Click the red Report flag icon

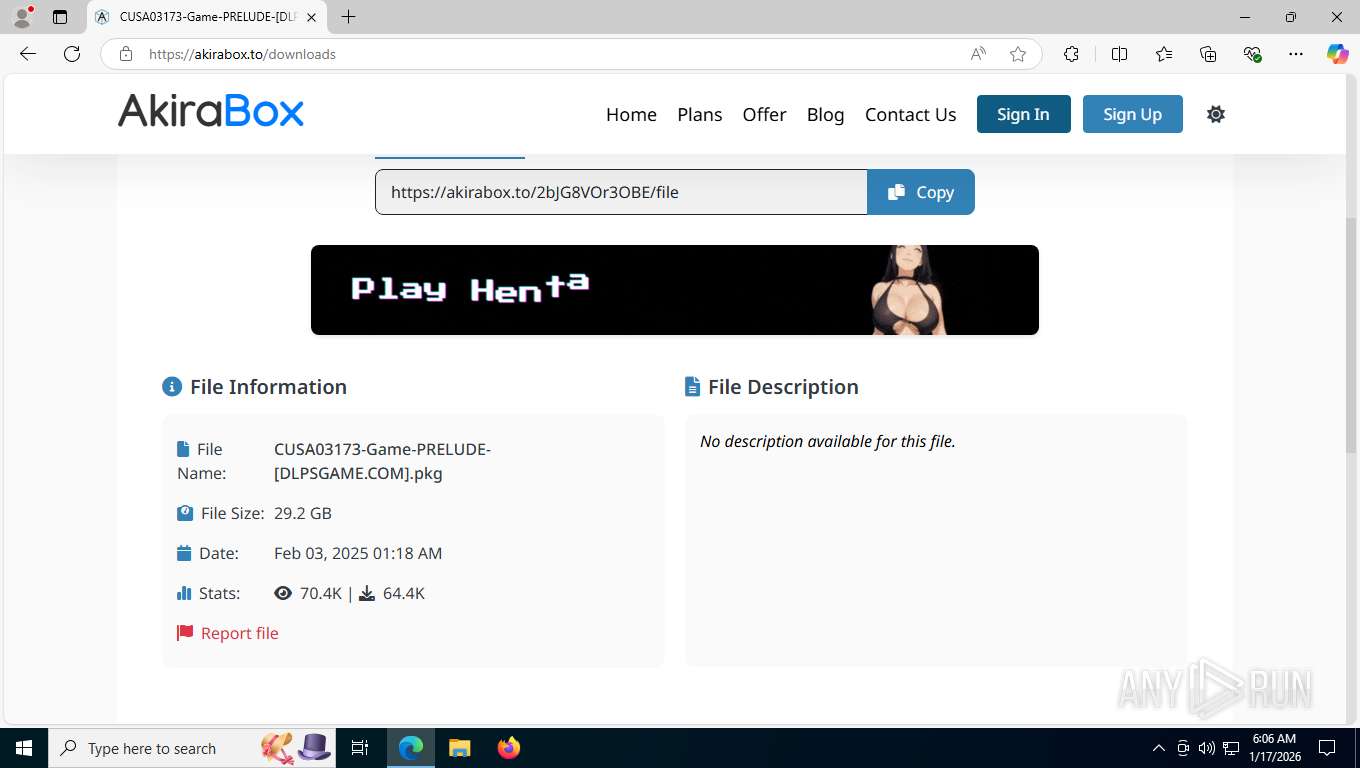tap(185, 633)
